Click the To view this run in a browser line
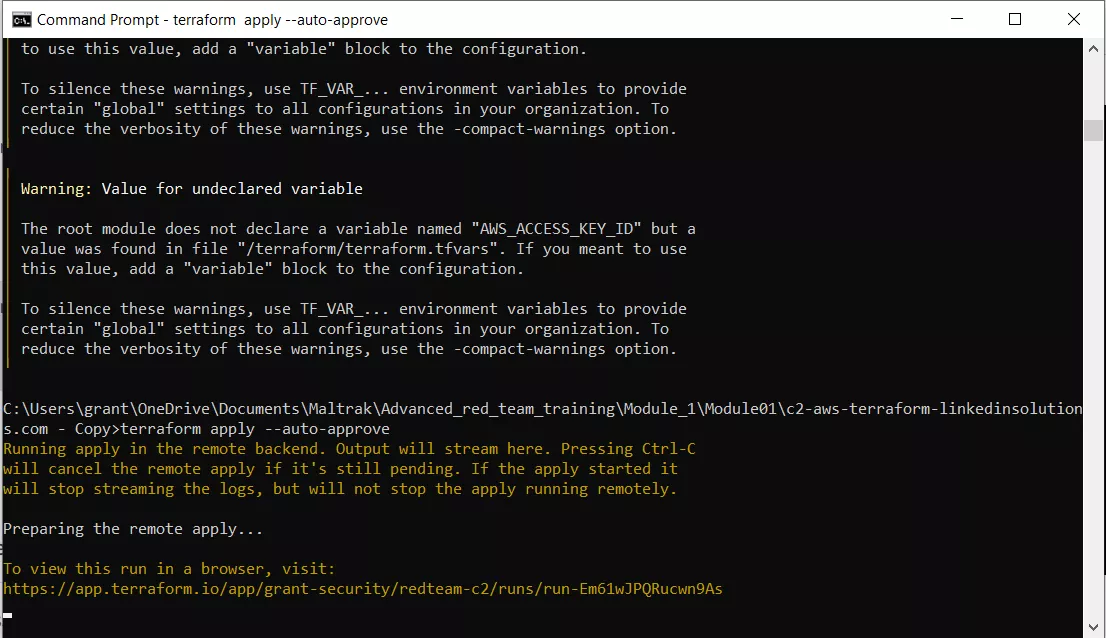This screenshot has height=638, width=1106. (x=170, y=568)
